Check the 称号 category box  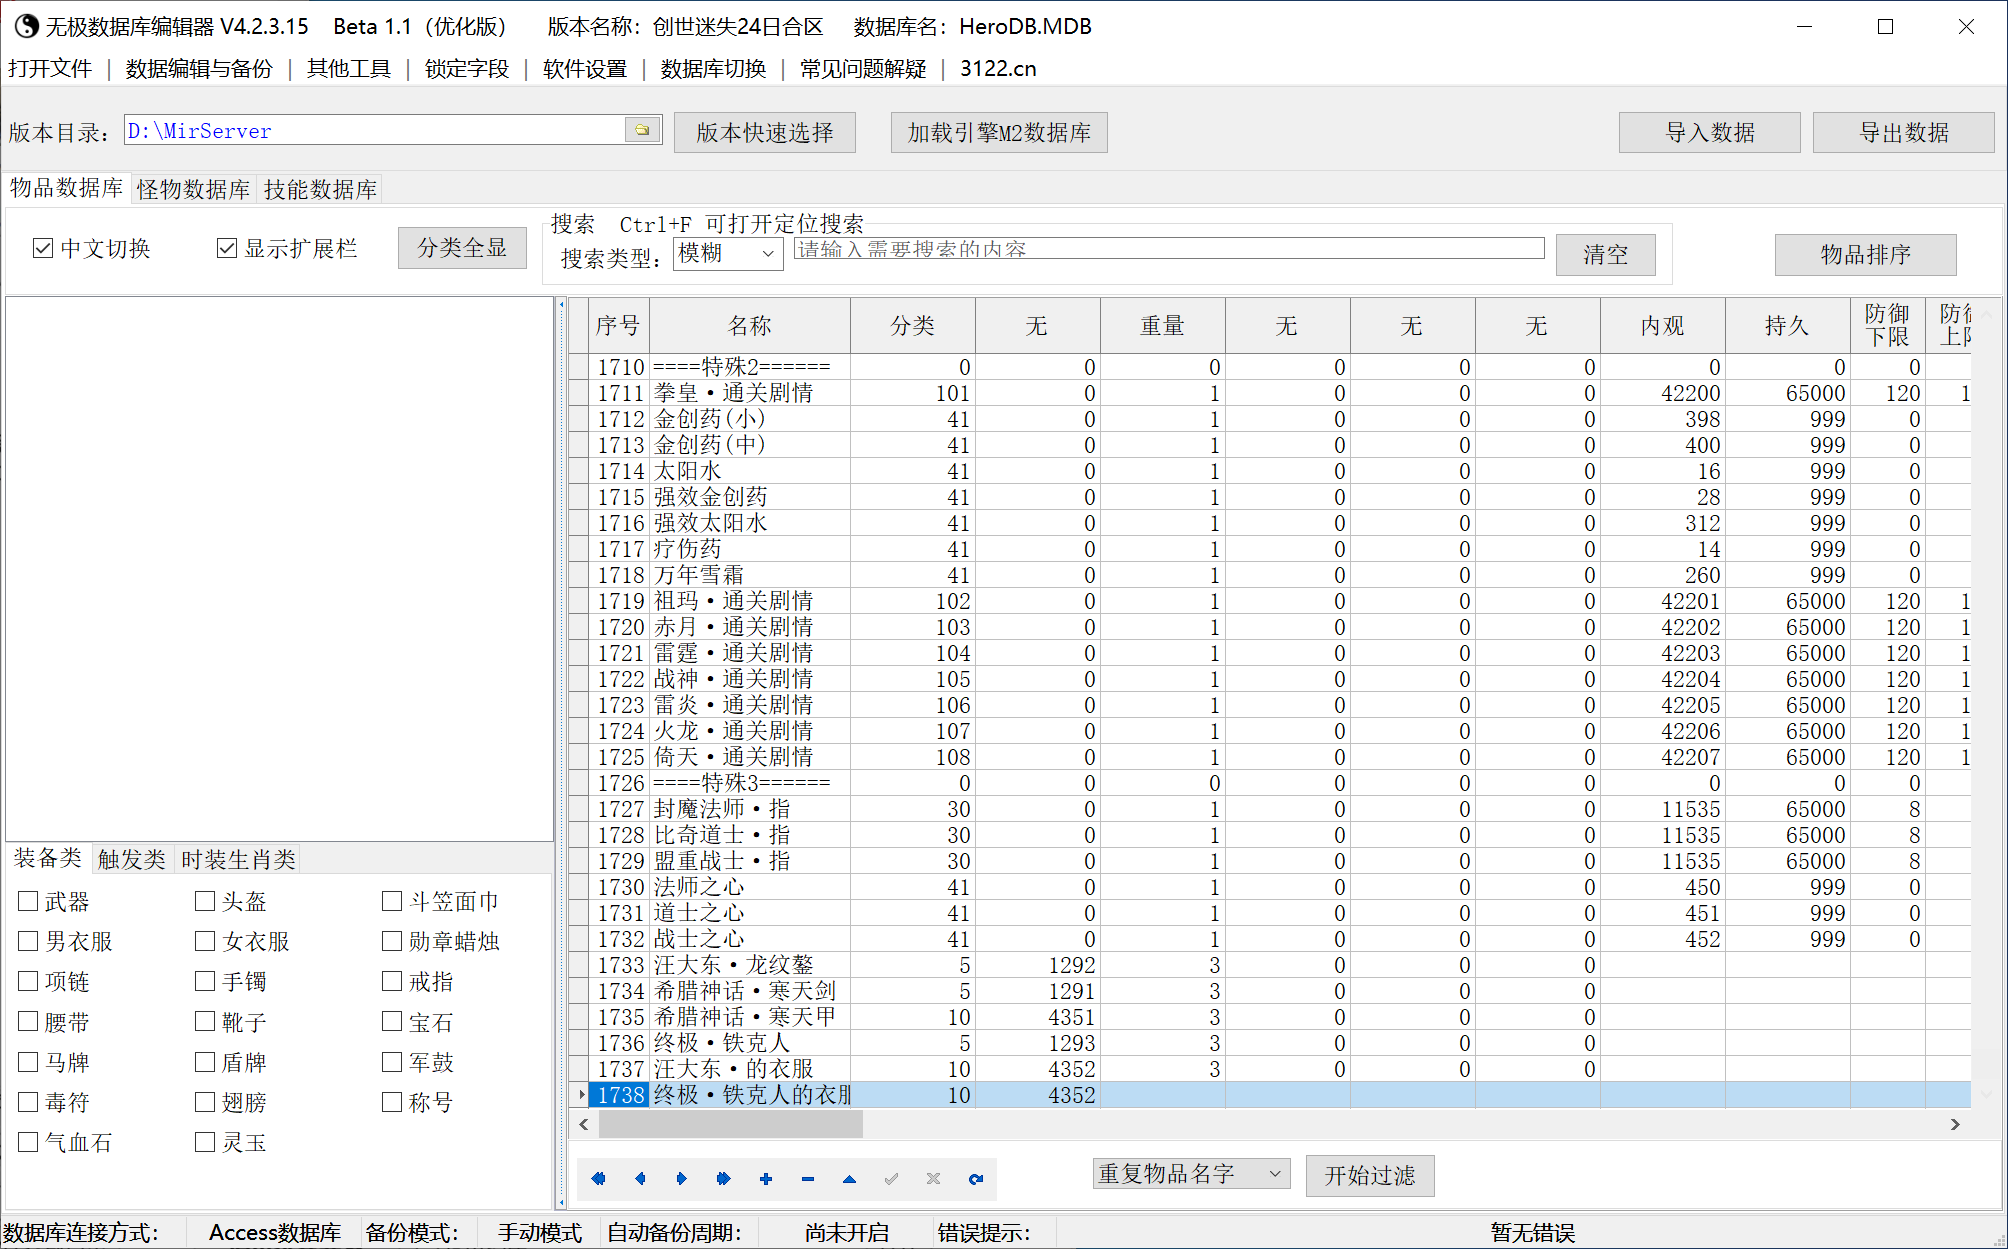(392, 1102)
